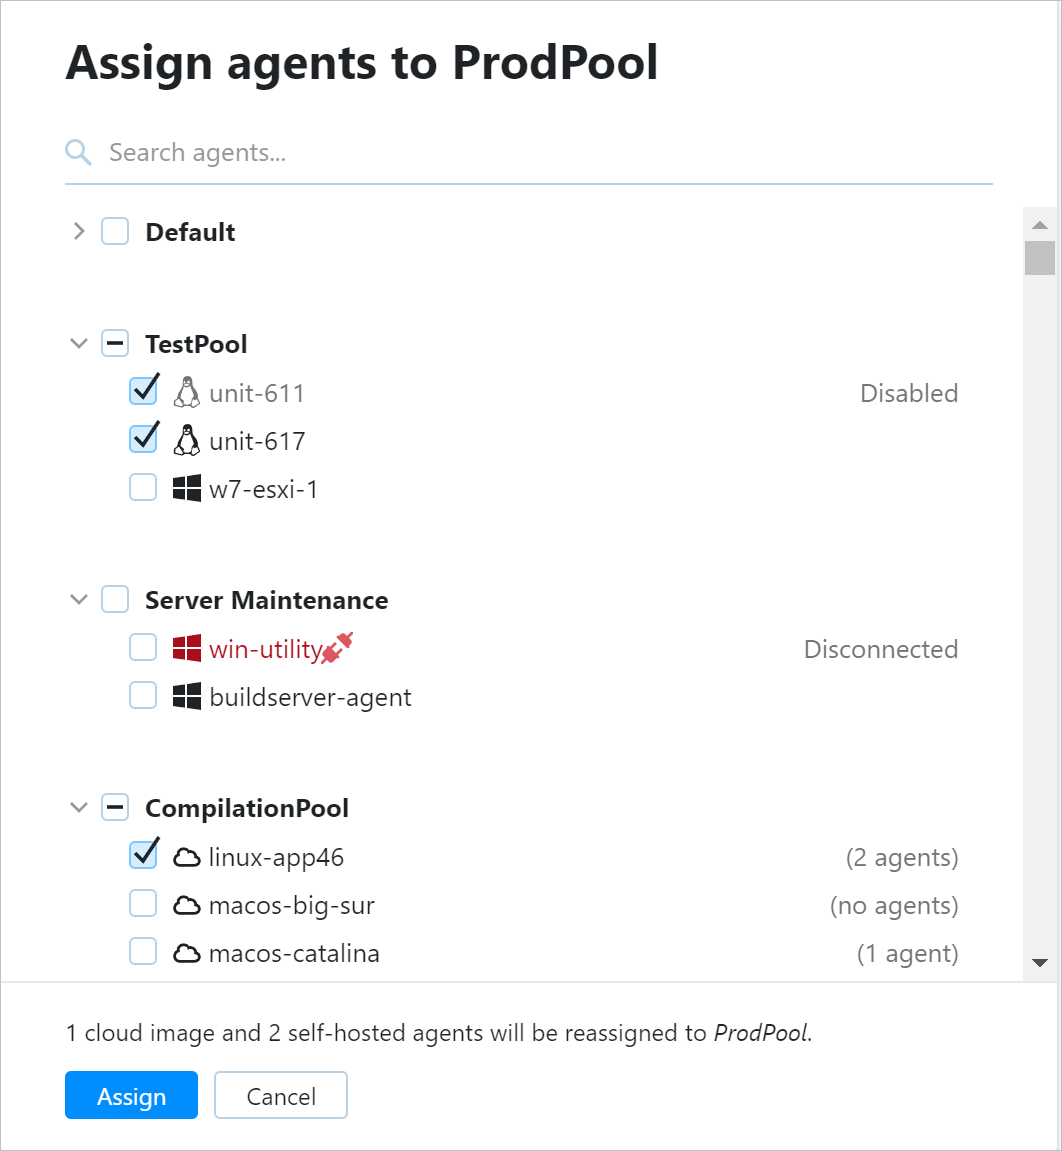Click the cloud icon next to linux-app46
The image size is (1062, 1151).
coord(187,856)
